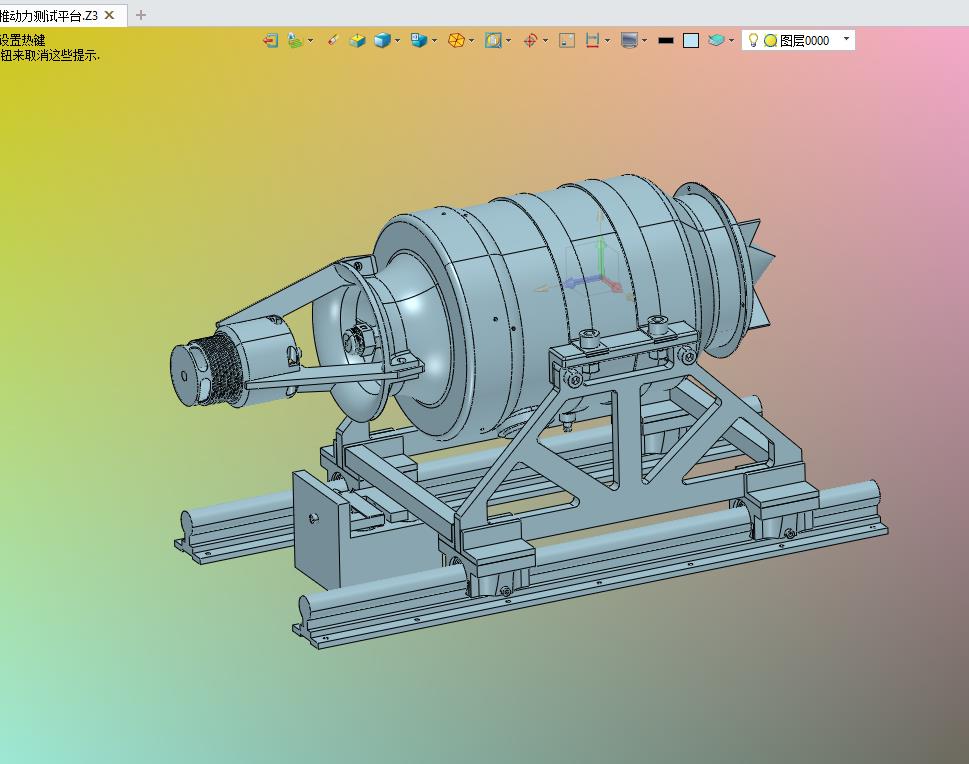Open a new tab with the plus button
This screenshot has height=764, width=969.
[x=141, y=15]
